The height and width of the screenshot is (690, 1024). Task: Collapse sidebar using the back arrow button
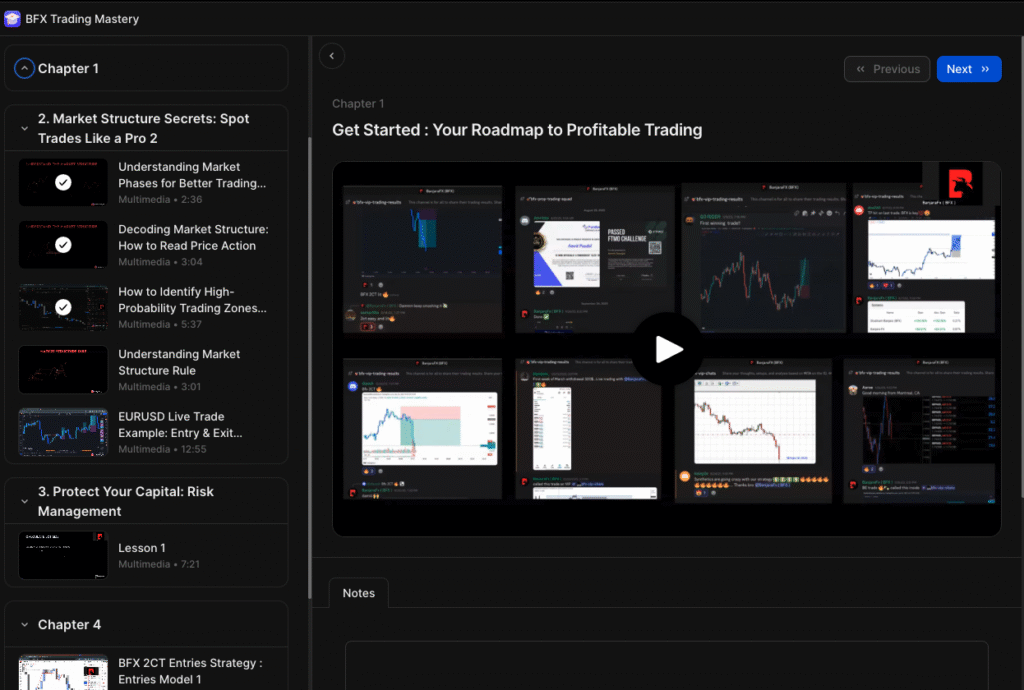click(332, 56)
